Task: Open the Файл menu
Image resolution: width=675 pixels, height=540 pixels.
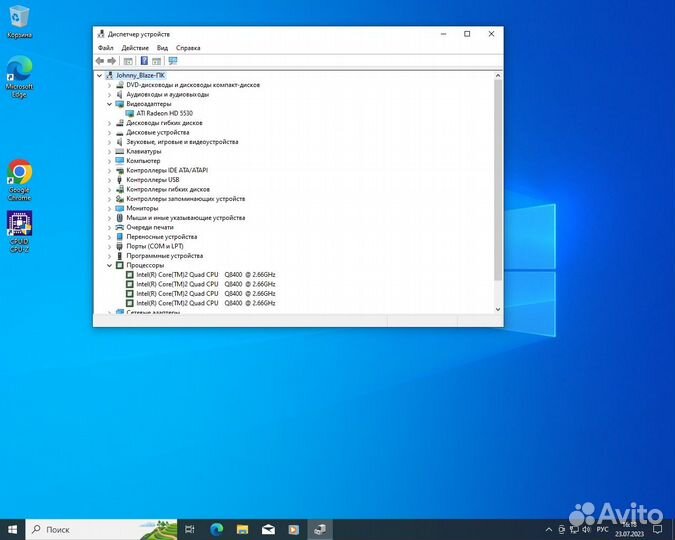Action: (x=105, y=48)
